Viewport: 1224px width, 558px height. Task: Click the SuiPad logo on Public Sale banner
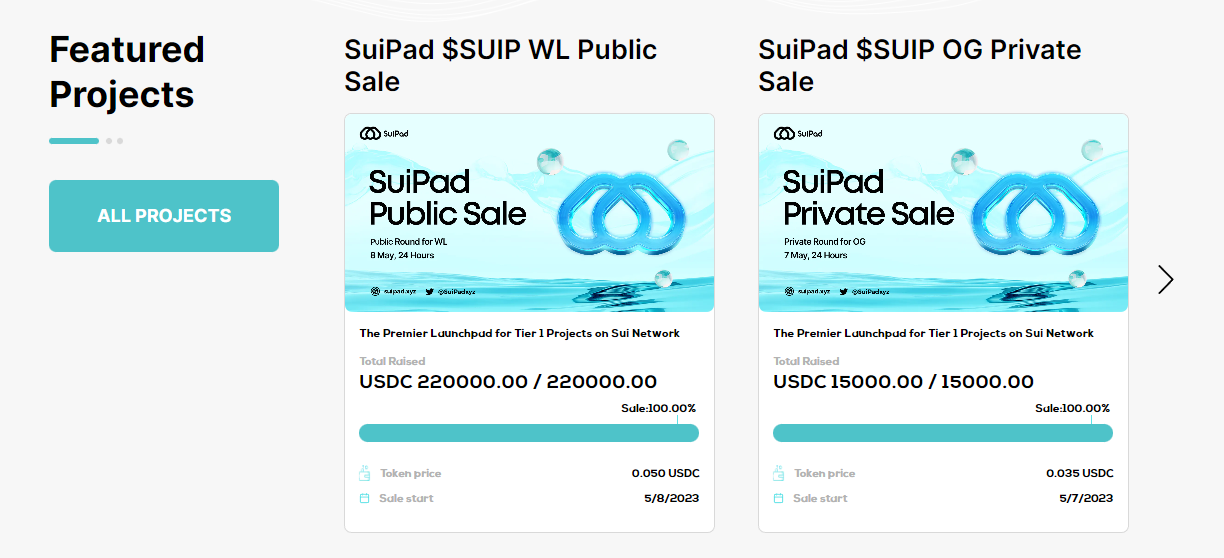click(x=384, y=133)
